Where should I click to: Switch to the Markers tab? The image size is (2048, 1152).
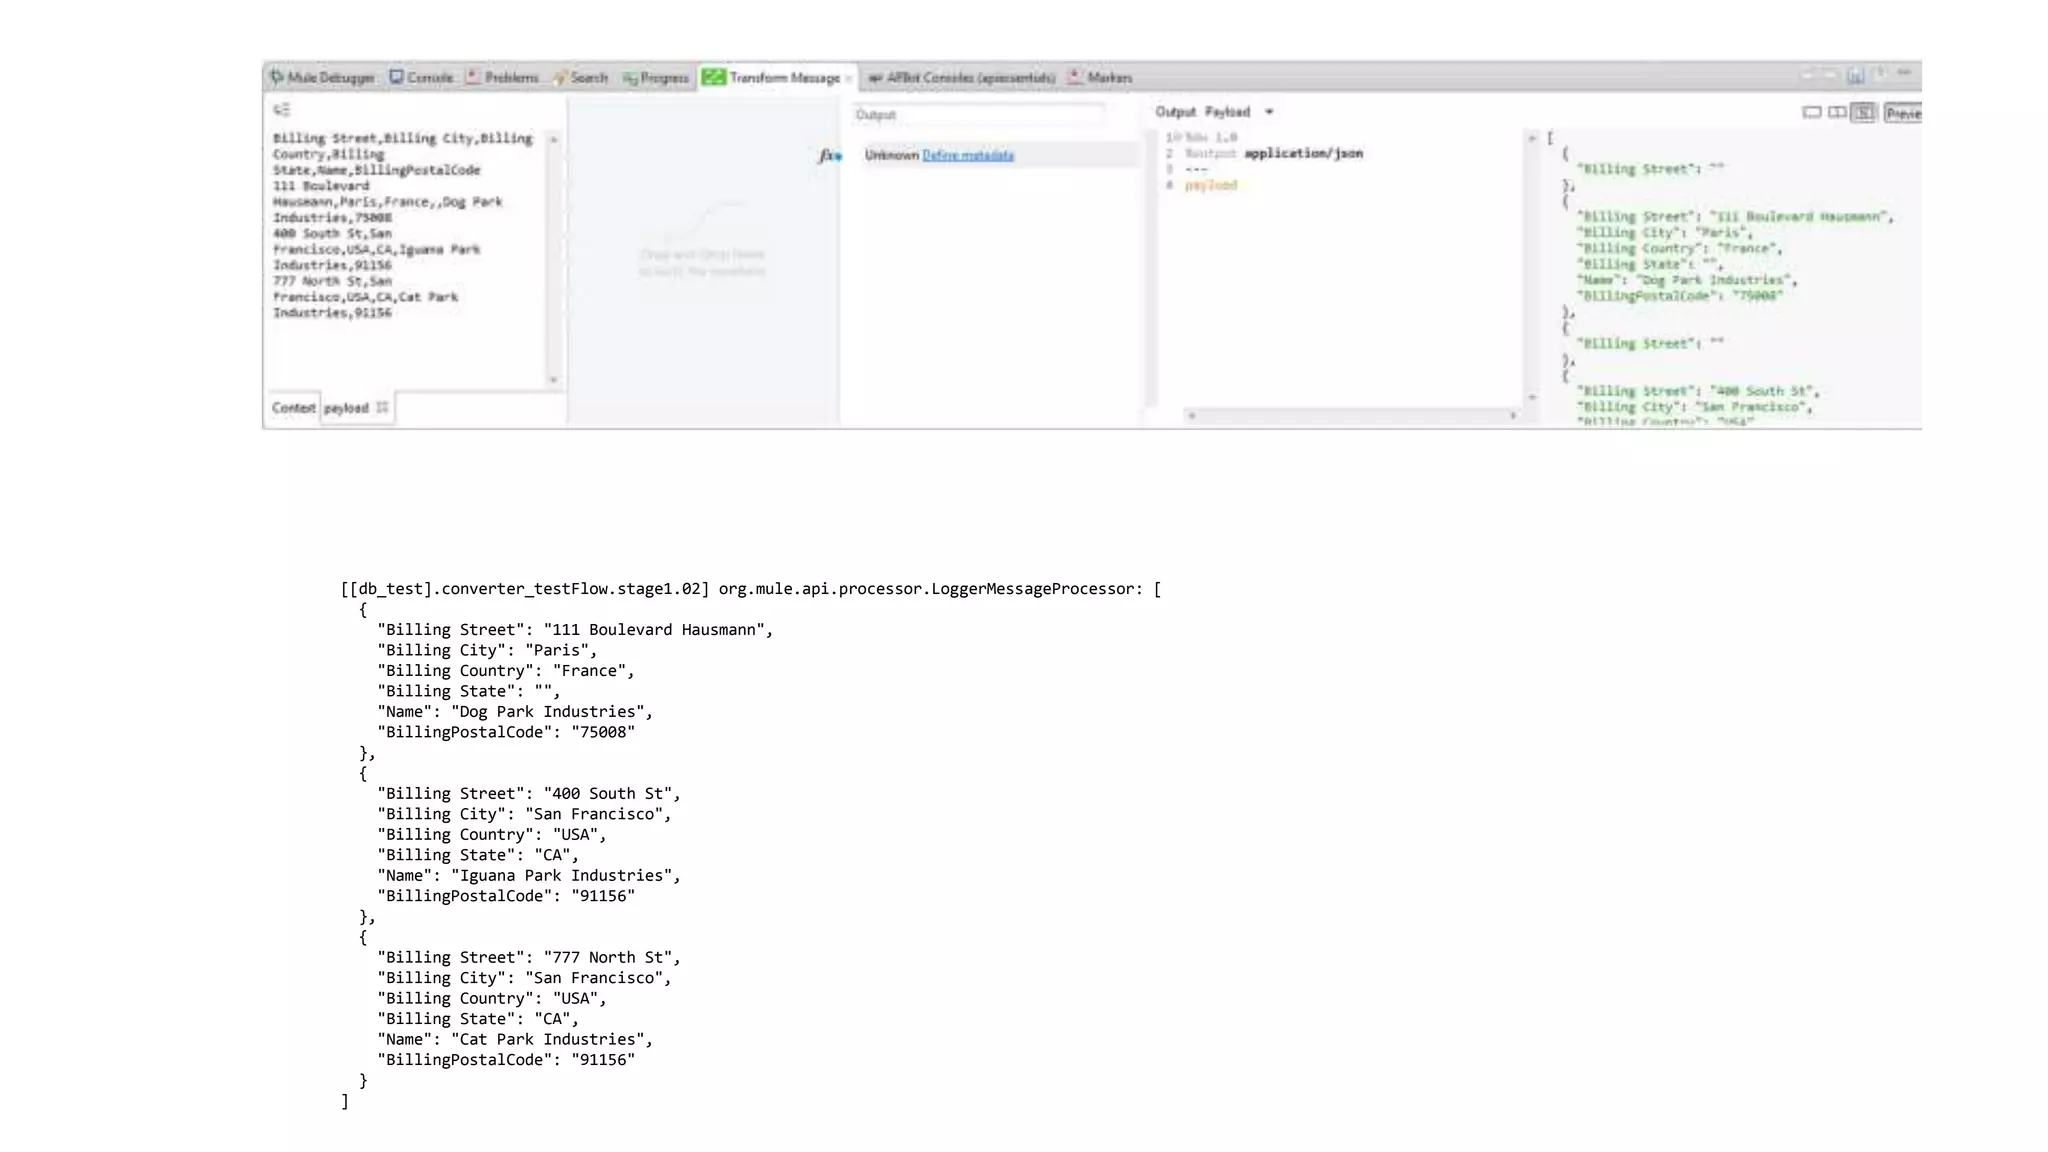point(1100,77)
